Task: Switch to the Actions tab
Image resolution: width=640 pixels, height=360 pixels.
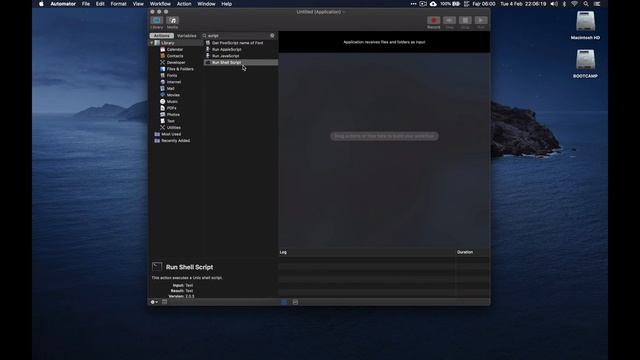Action: tap(162, 36)
